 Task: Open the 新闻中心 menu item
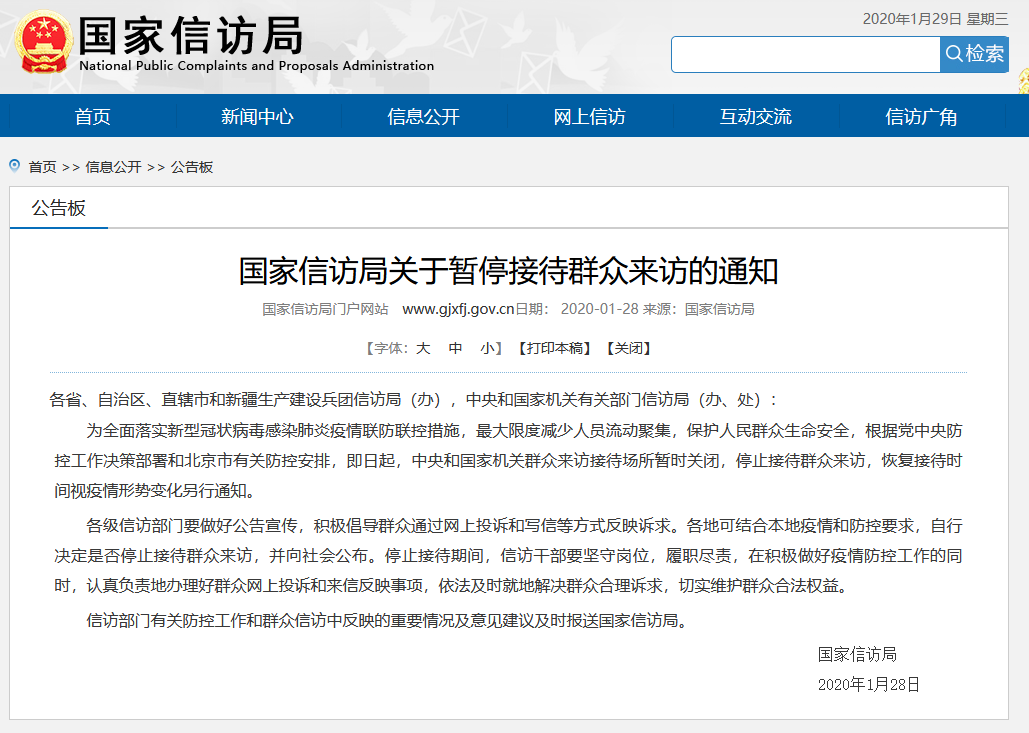click(x=257, y=116)
